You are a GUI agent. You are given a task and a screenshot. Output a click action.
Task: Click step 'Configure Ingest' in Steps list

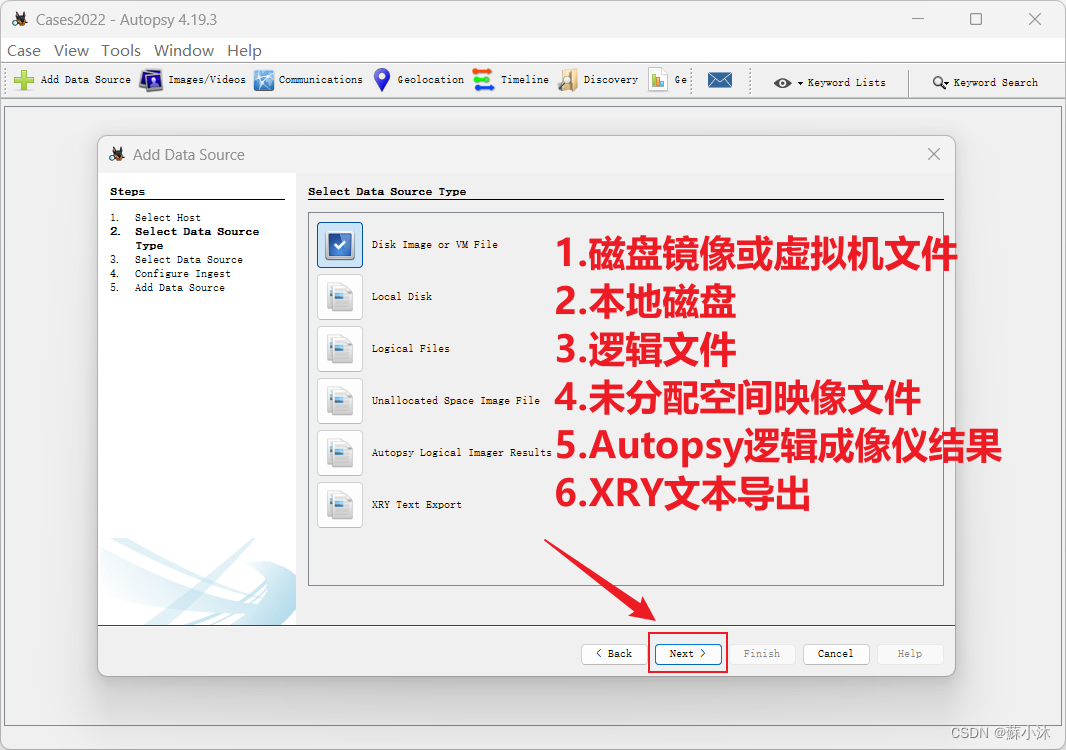click(x=182, y=273)
